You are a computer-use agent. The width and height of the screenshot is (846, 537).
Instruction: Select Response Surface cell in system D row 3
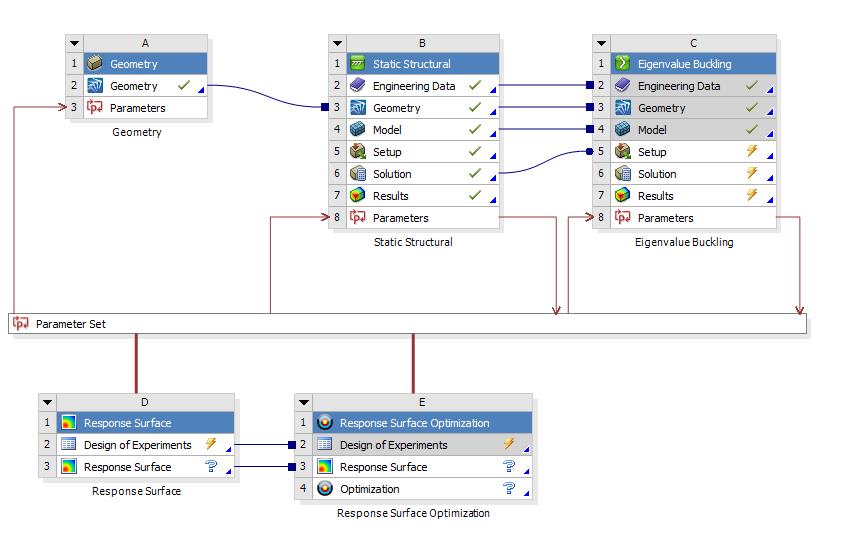[x=145, y=467]
